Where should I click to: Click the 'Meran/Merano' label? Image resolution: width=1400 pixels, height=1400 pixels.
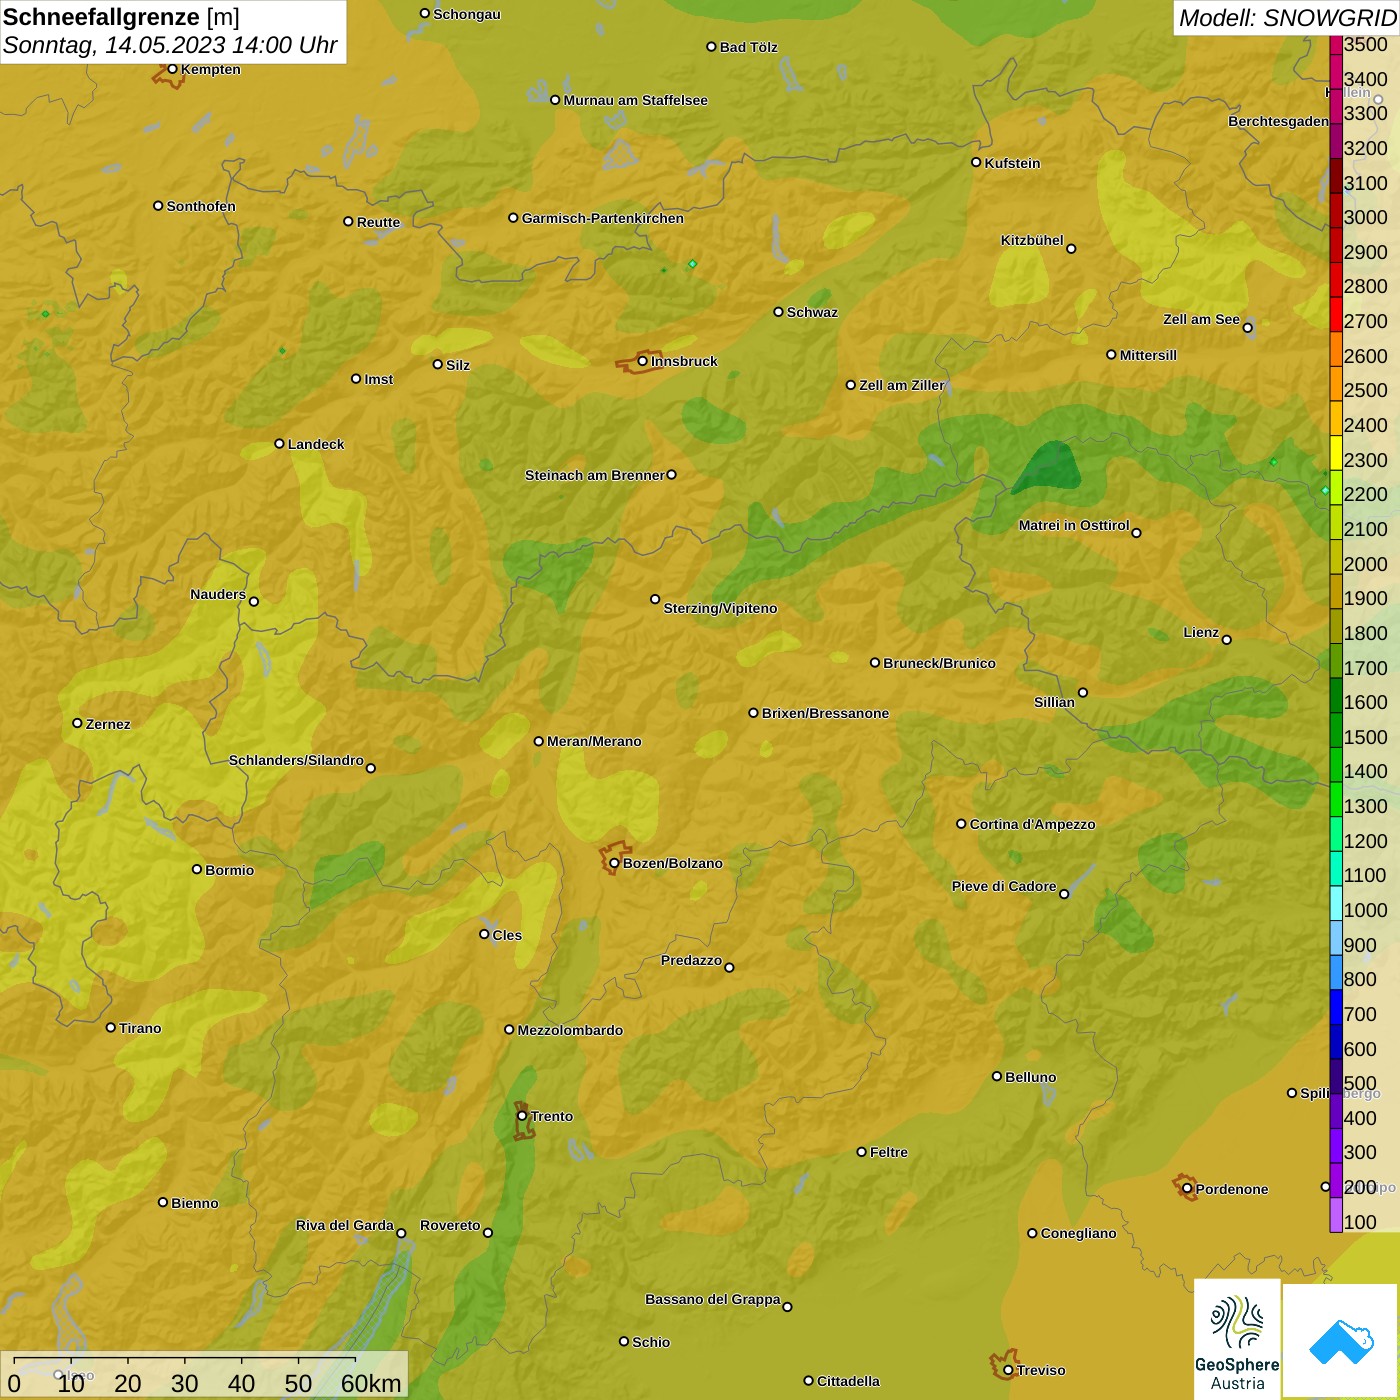tap(595, 741)
